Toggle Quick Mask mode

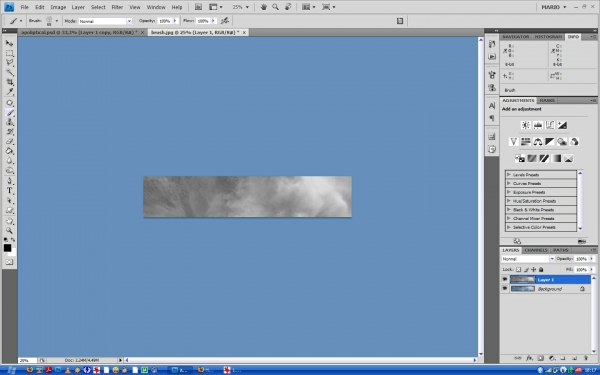(9, 262)
